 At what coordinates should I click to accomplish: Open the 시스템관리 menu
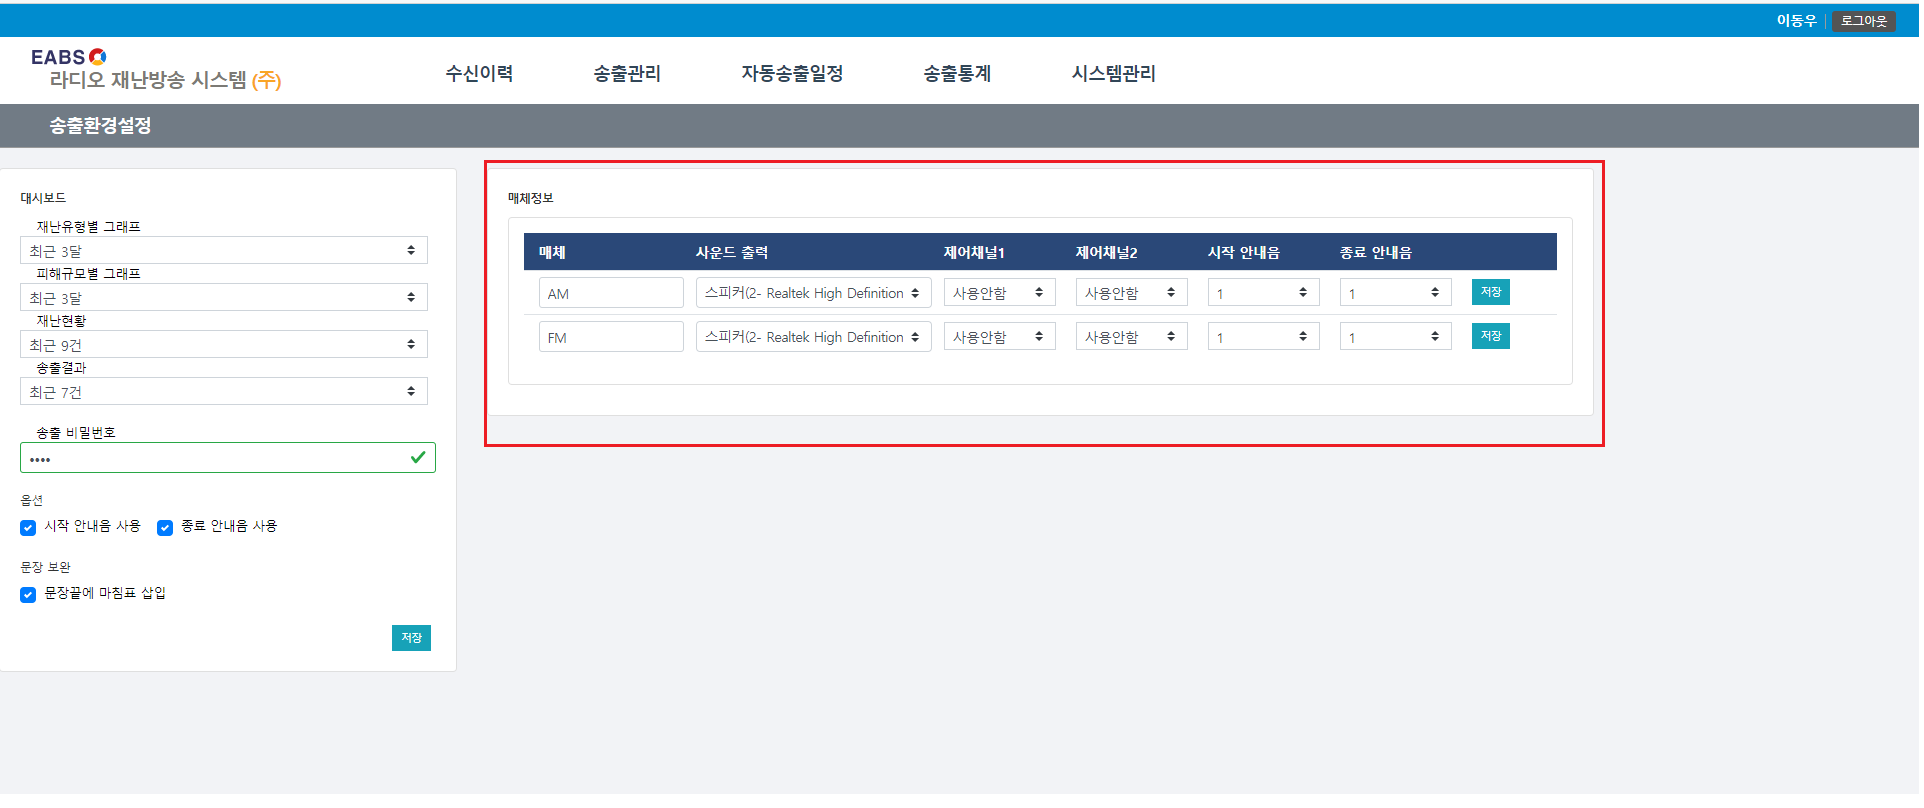[1113, 73]
